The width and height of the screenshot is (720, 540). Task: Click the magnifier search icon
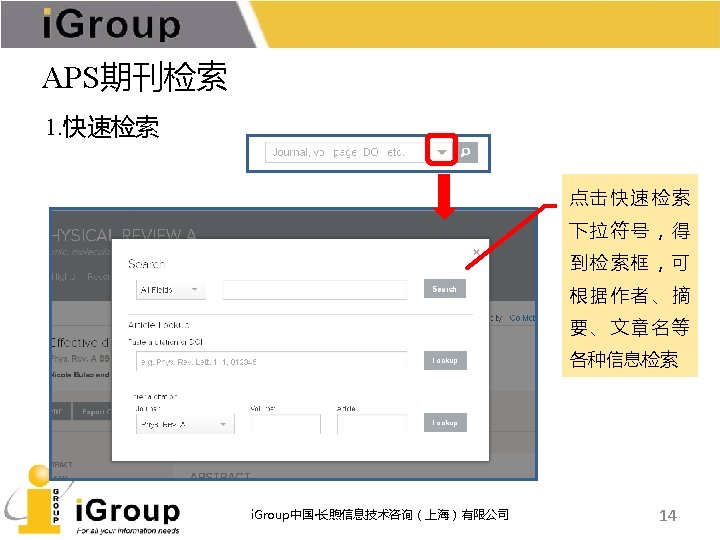[466, 152]
